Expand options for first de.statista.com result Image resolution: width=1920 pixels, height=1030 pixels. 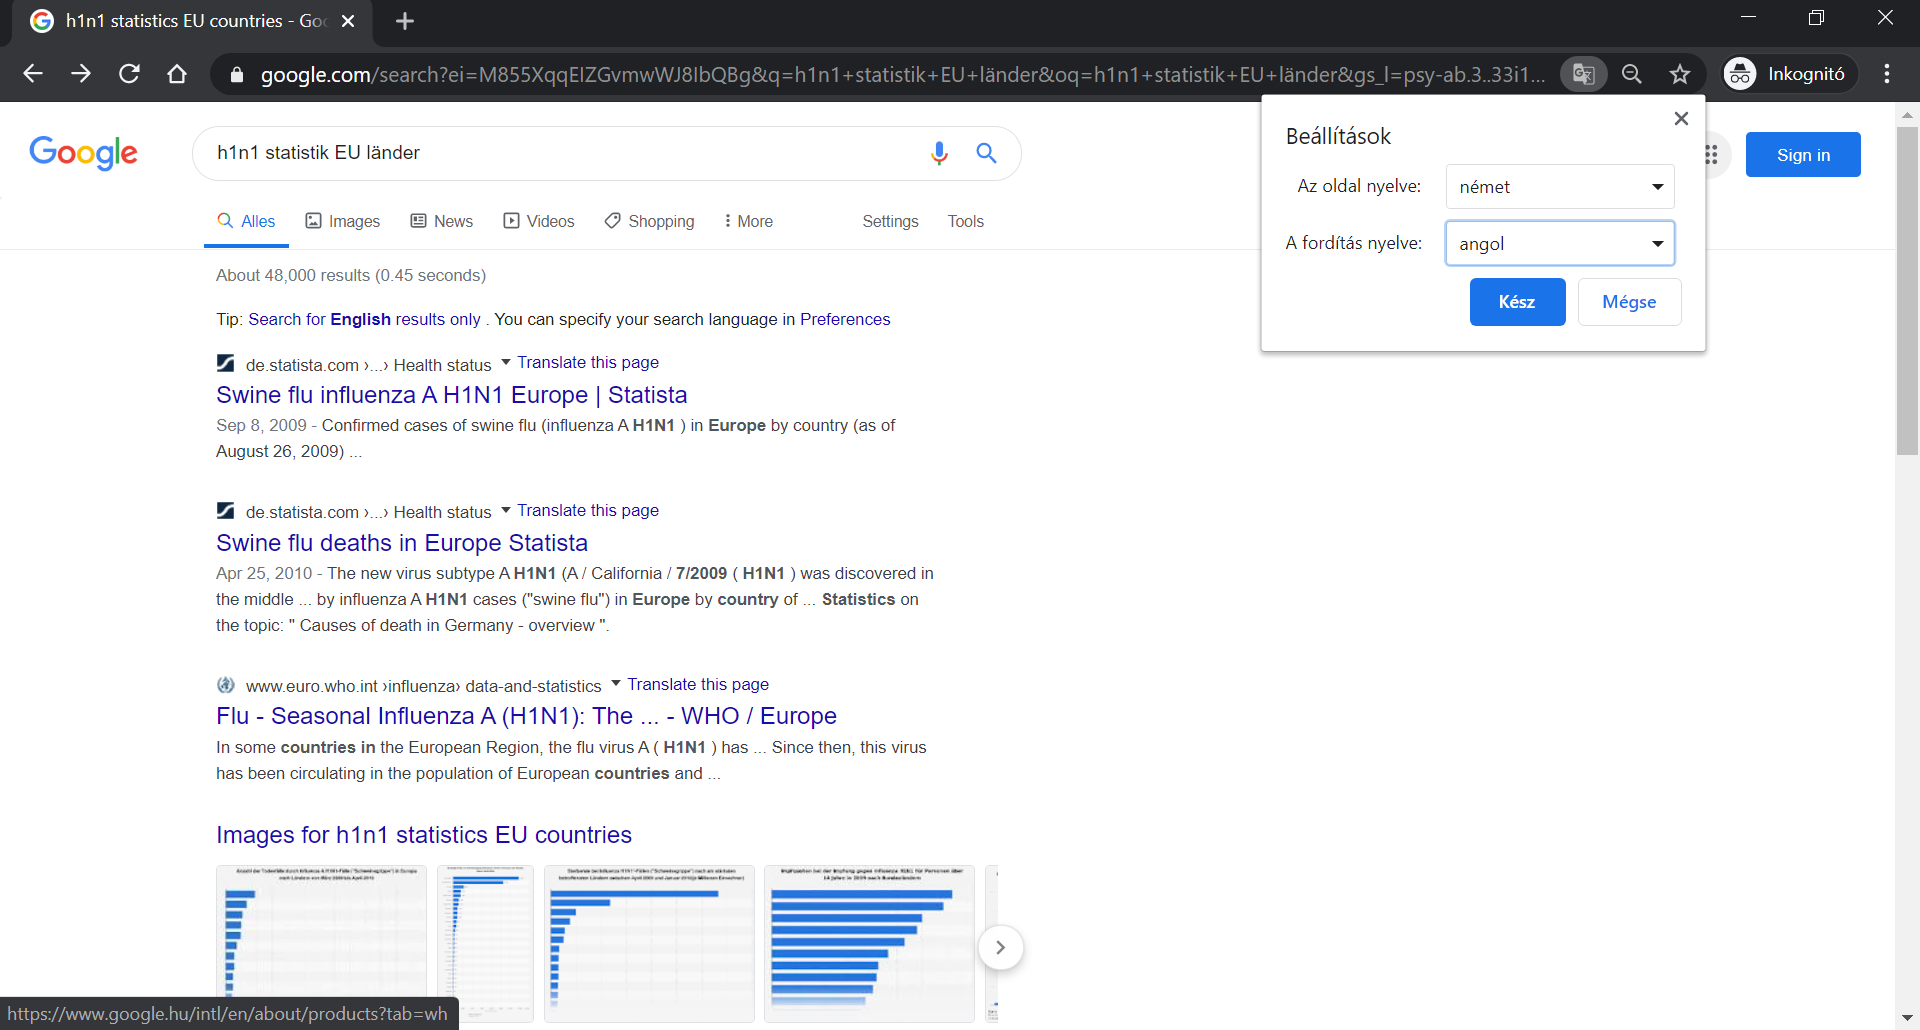point(506,362)
